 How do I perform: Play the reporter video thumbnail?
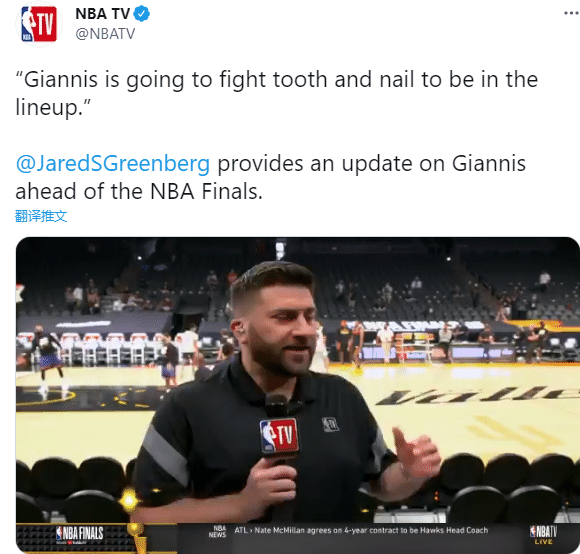coord(297,395)
